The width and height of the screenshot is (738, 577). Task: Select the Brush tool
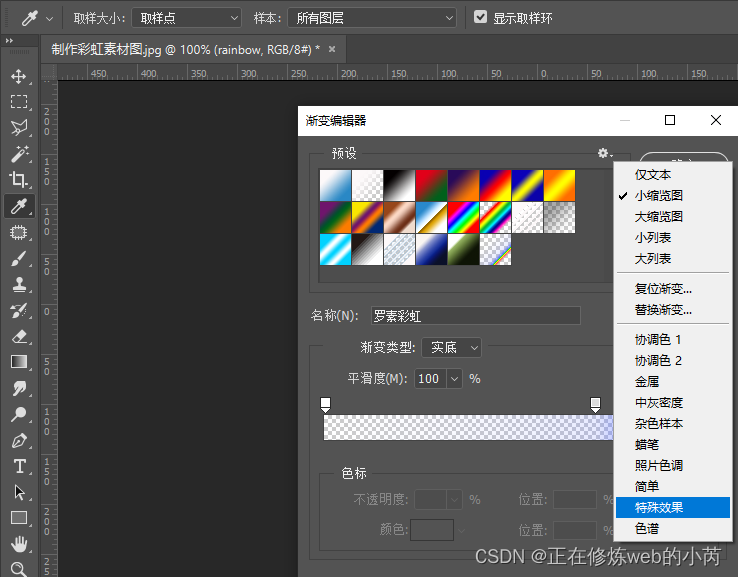(x=19, y=259)
